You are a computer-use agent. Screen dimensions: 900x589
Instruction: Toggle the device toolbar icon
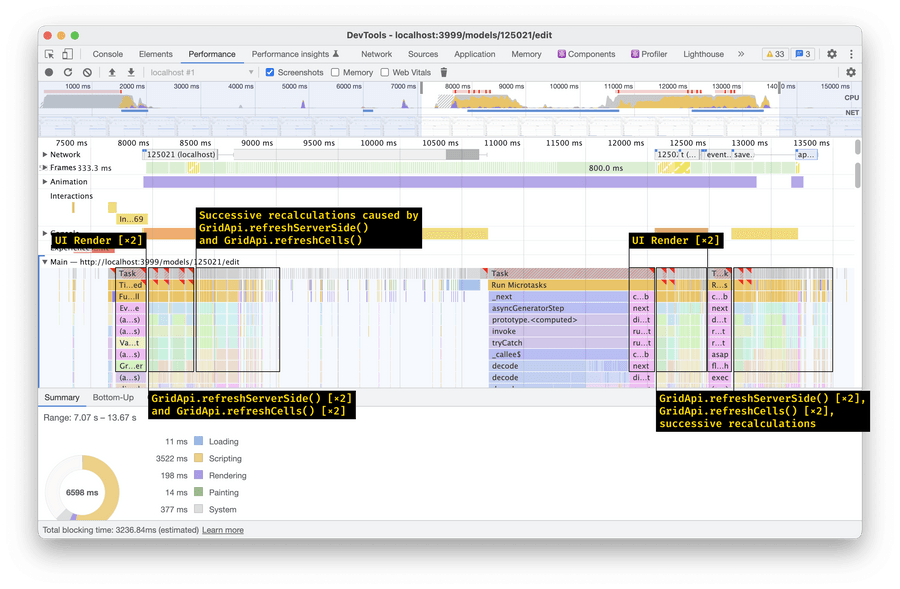[67, 54]
